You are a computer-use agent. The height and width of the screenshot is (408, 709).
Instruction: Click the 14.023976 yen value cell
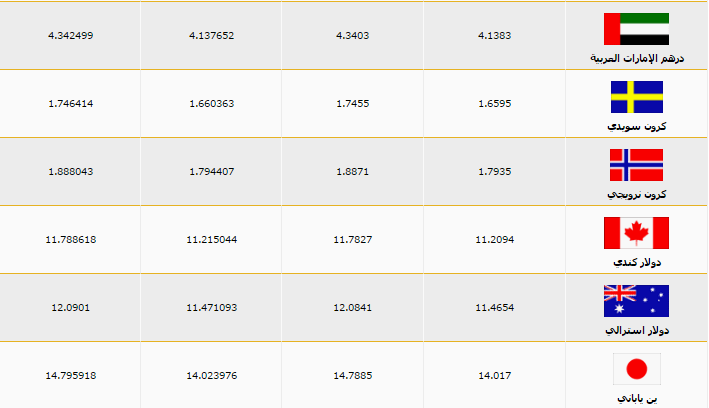211,375
